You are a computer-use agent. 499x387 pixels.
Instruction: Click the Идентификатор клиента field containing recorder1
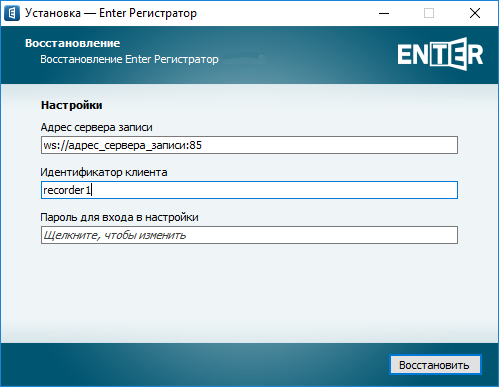pyautogui.click(x=249, y=190)
